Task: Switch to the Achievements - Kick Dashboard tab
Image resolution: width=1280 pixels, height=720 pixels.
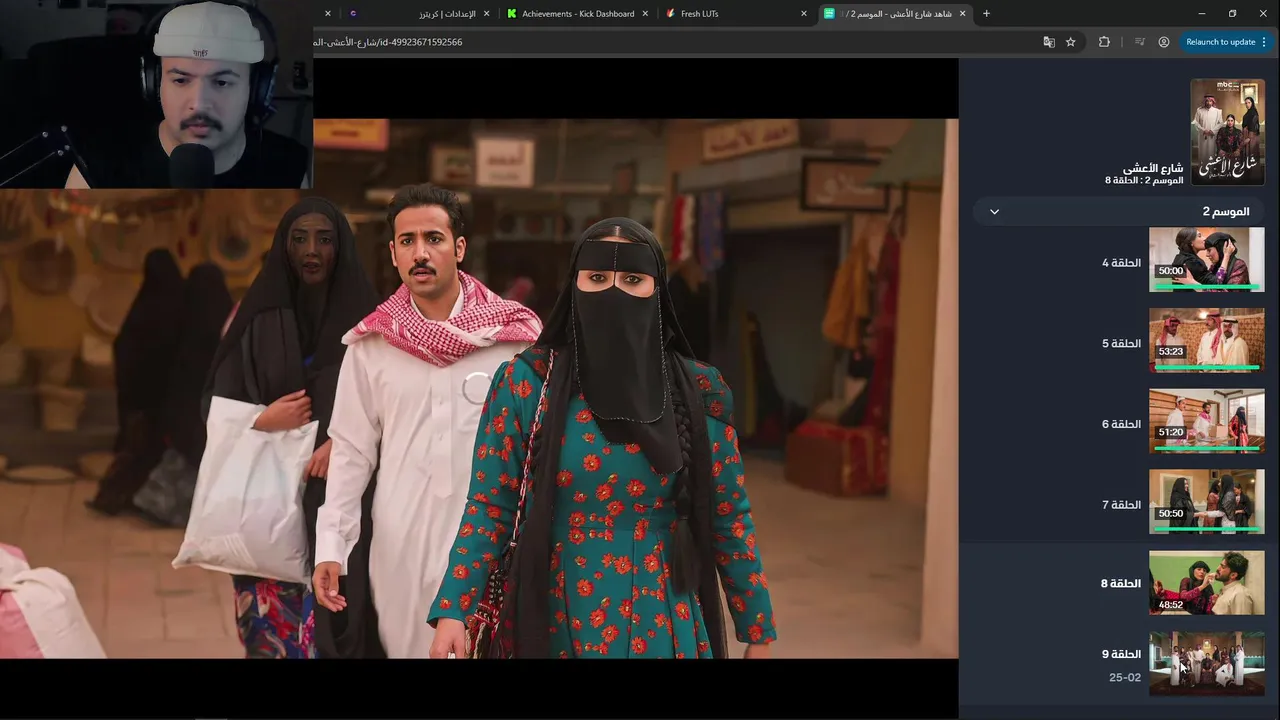Action: (578, 14)
